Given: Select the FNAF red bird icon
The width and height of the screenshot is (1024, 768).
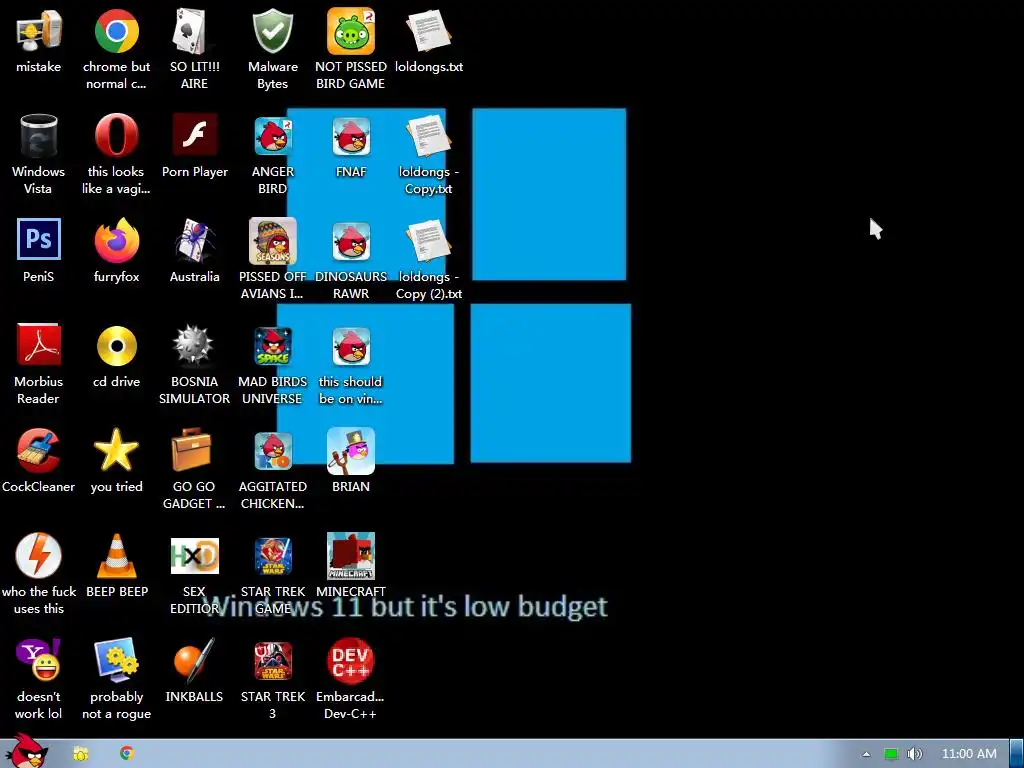Looking at the screenshot, I should click(x=351, y=136).
